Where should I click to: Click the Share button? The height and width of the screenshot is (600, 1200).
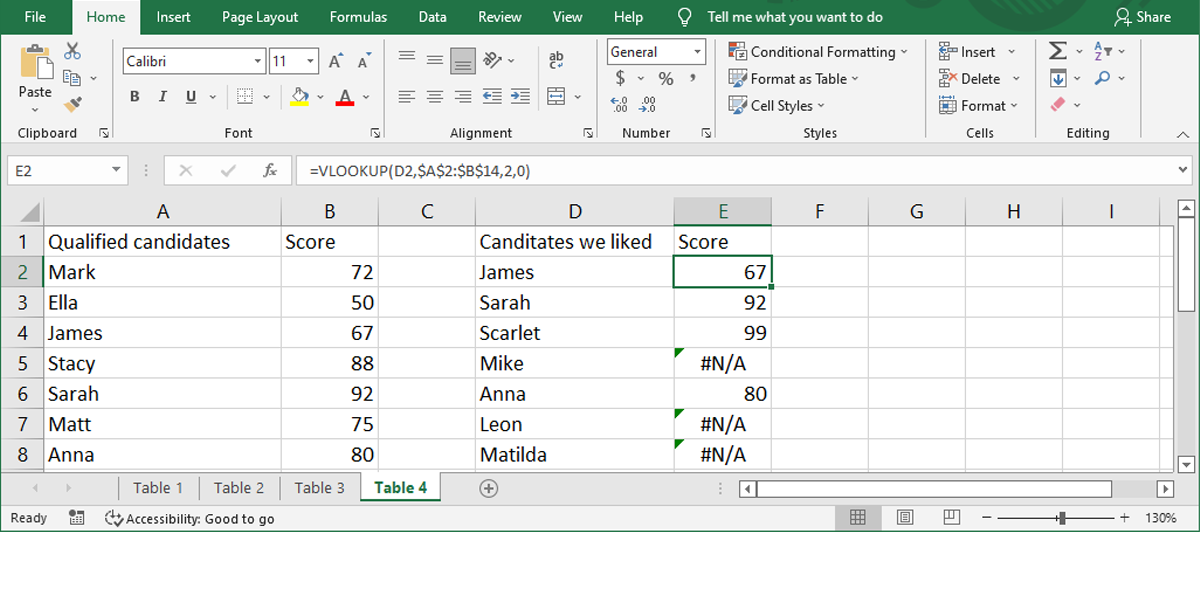pyautogui.click(x=1143, y=16)
